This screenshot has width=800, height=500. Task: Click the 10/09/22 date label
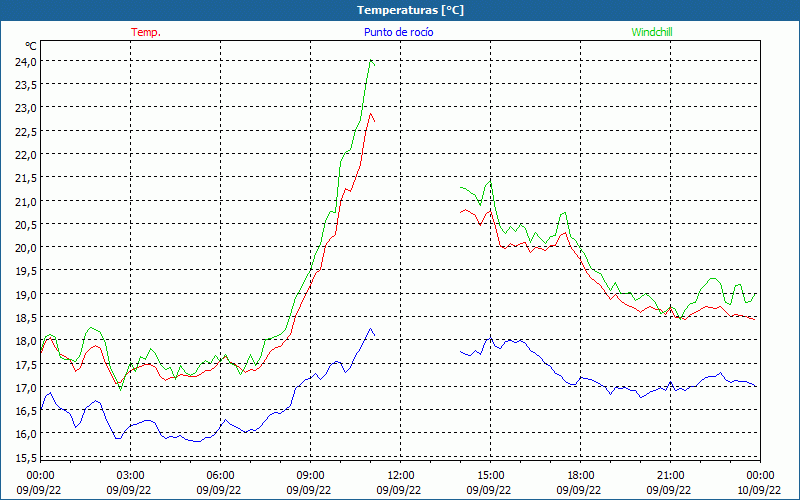point(759,490)
